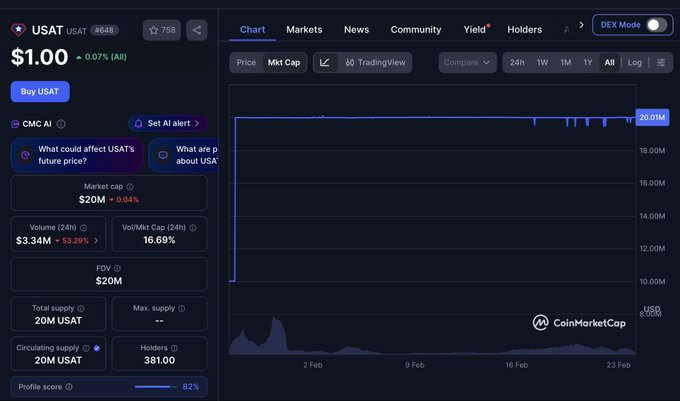The height and width of the screenshot is (401, 680).
Task: Click the candlestick icon beside TradingView
Action: click(350, 62)
